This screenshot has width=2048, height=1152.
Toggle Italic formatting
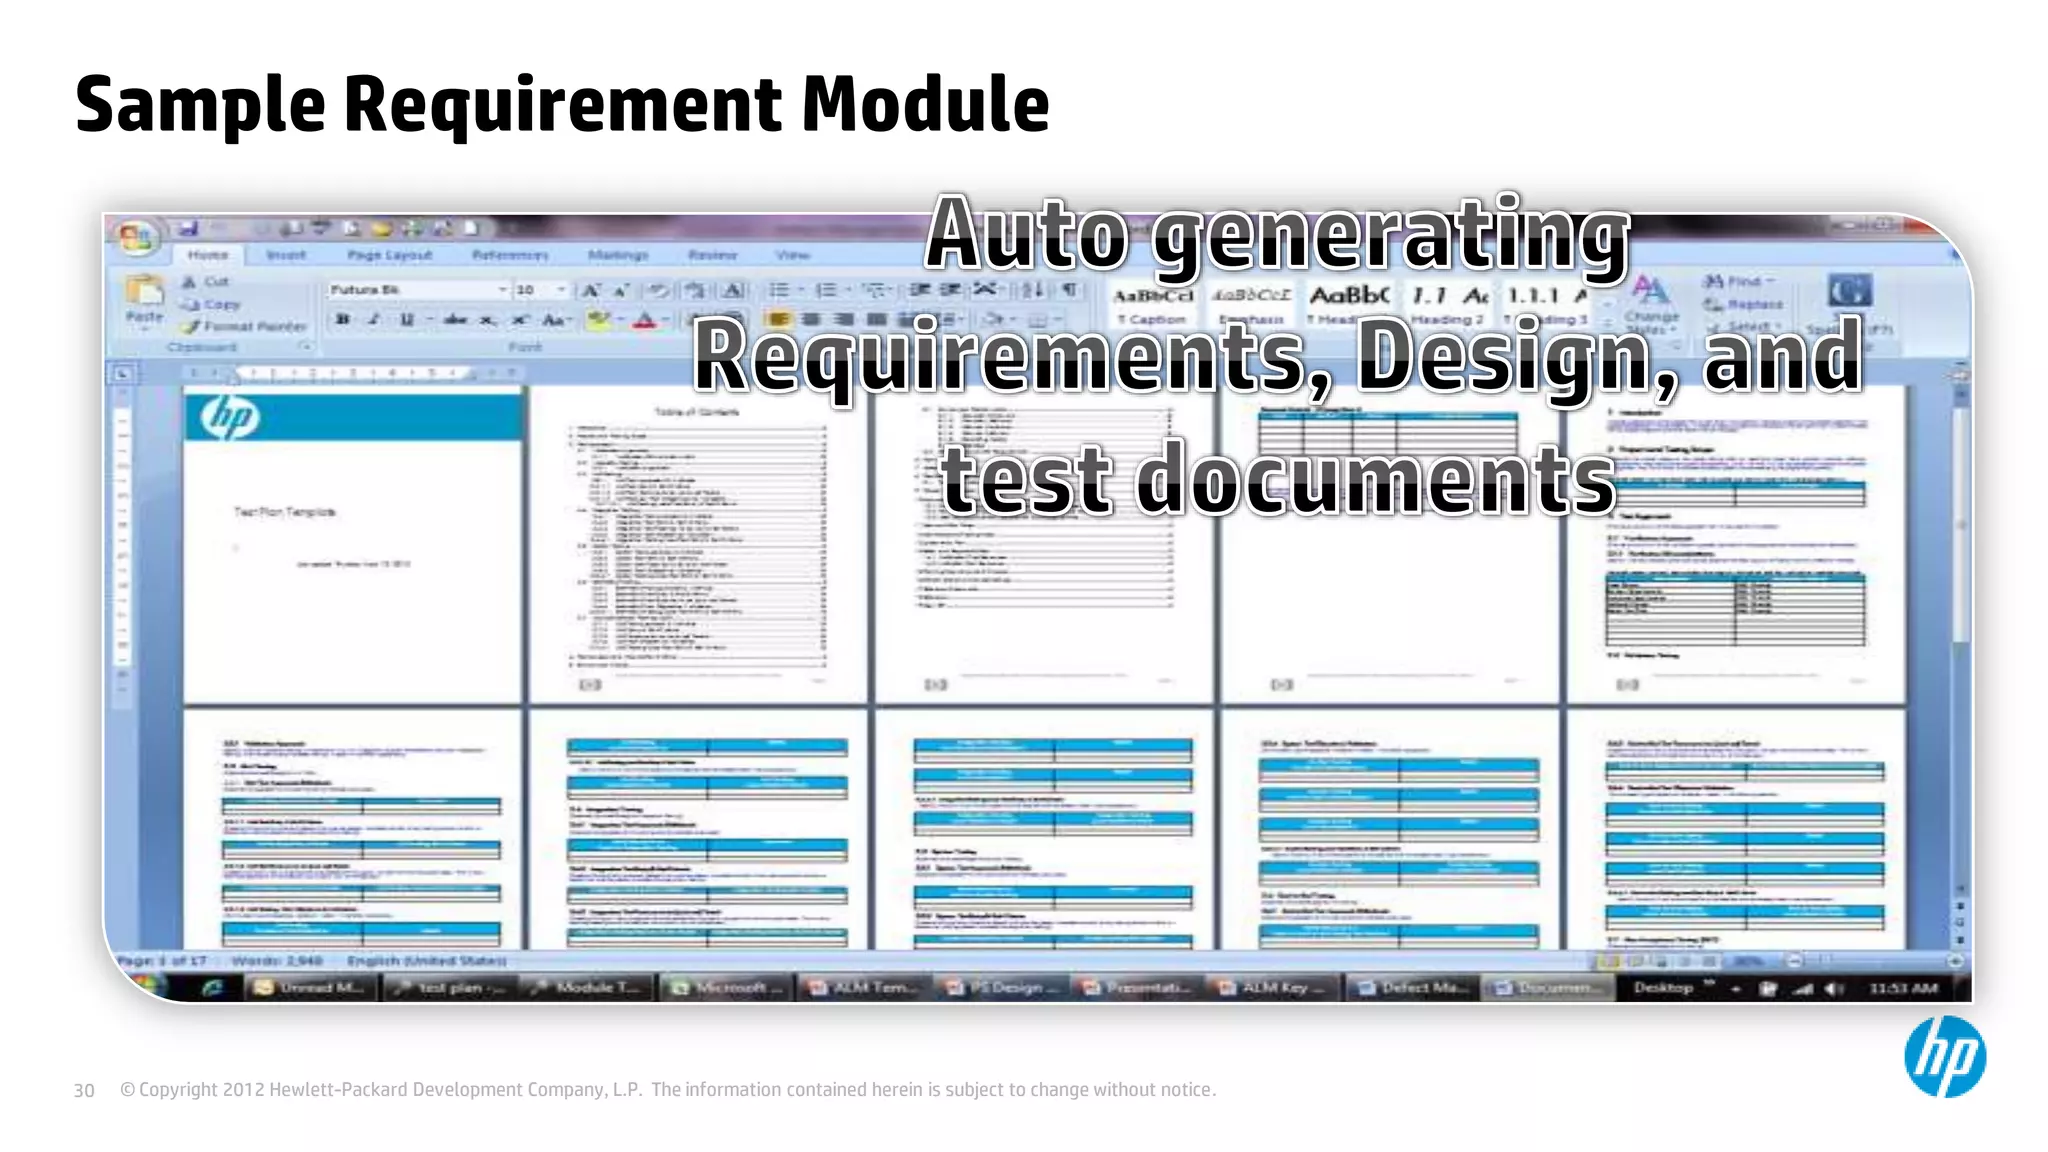[375, 320]
